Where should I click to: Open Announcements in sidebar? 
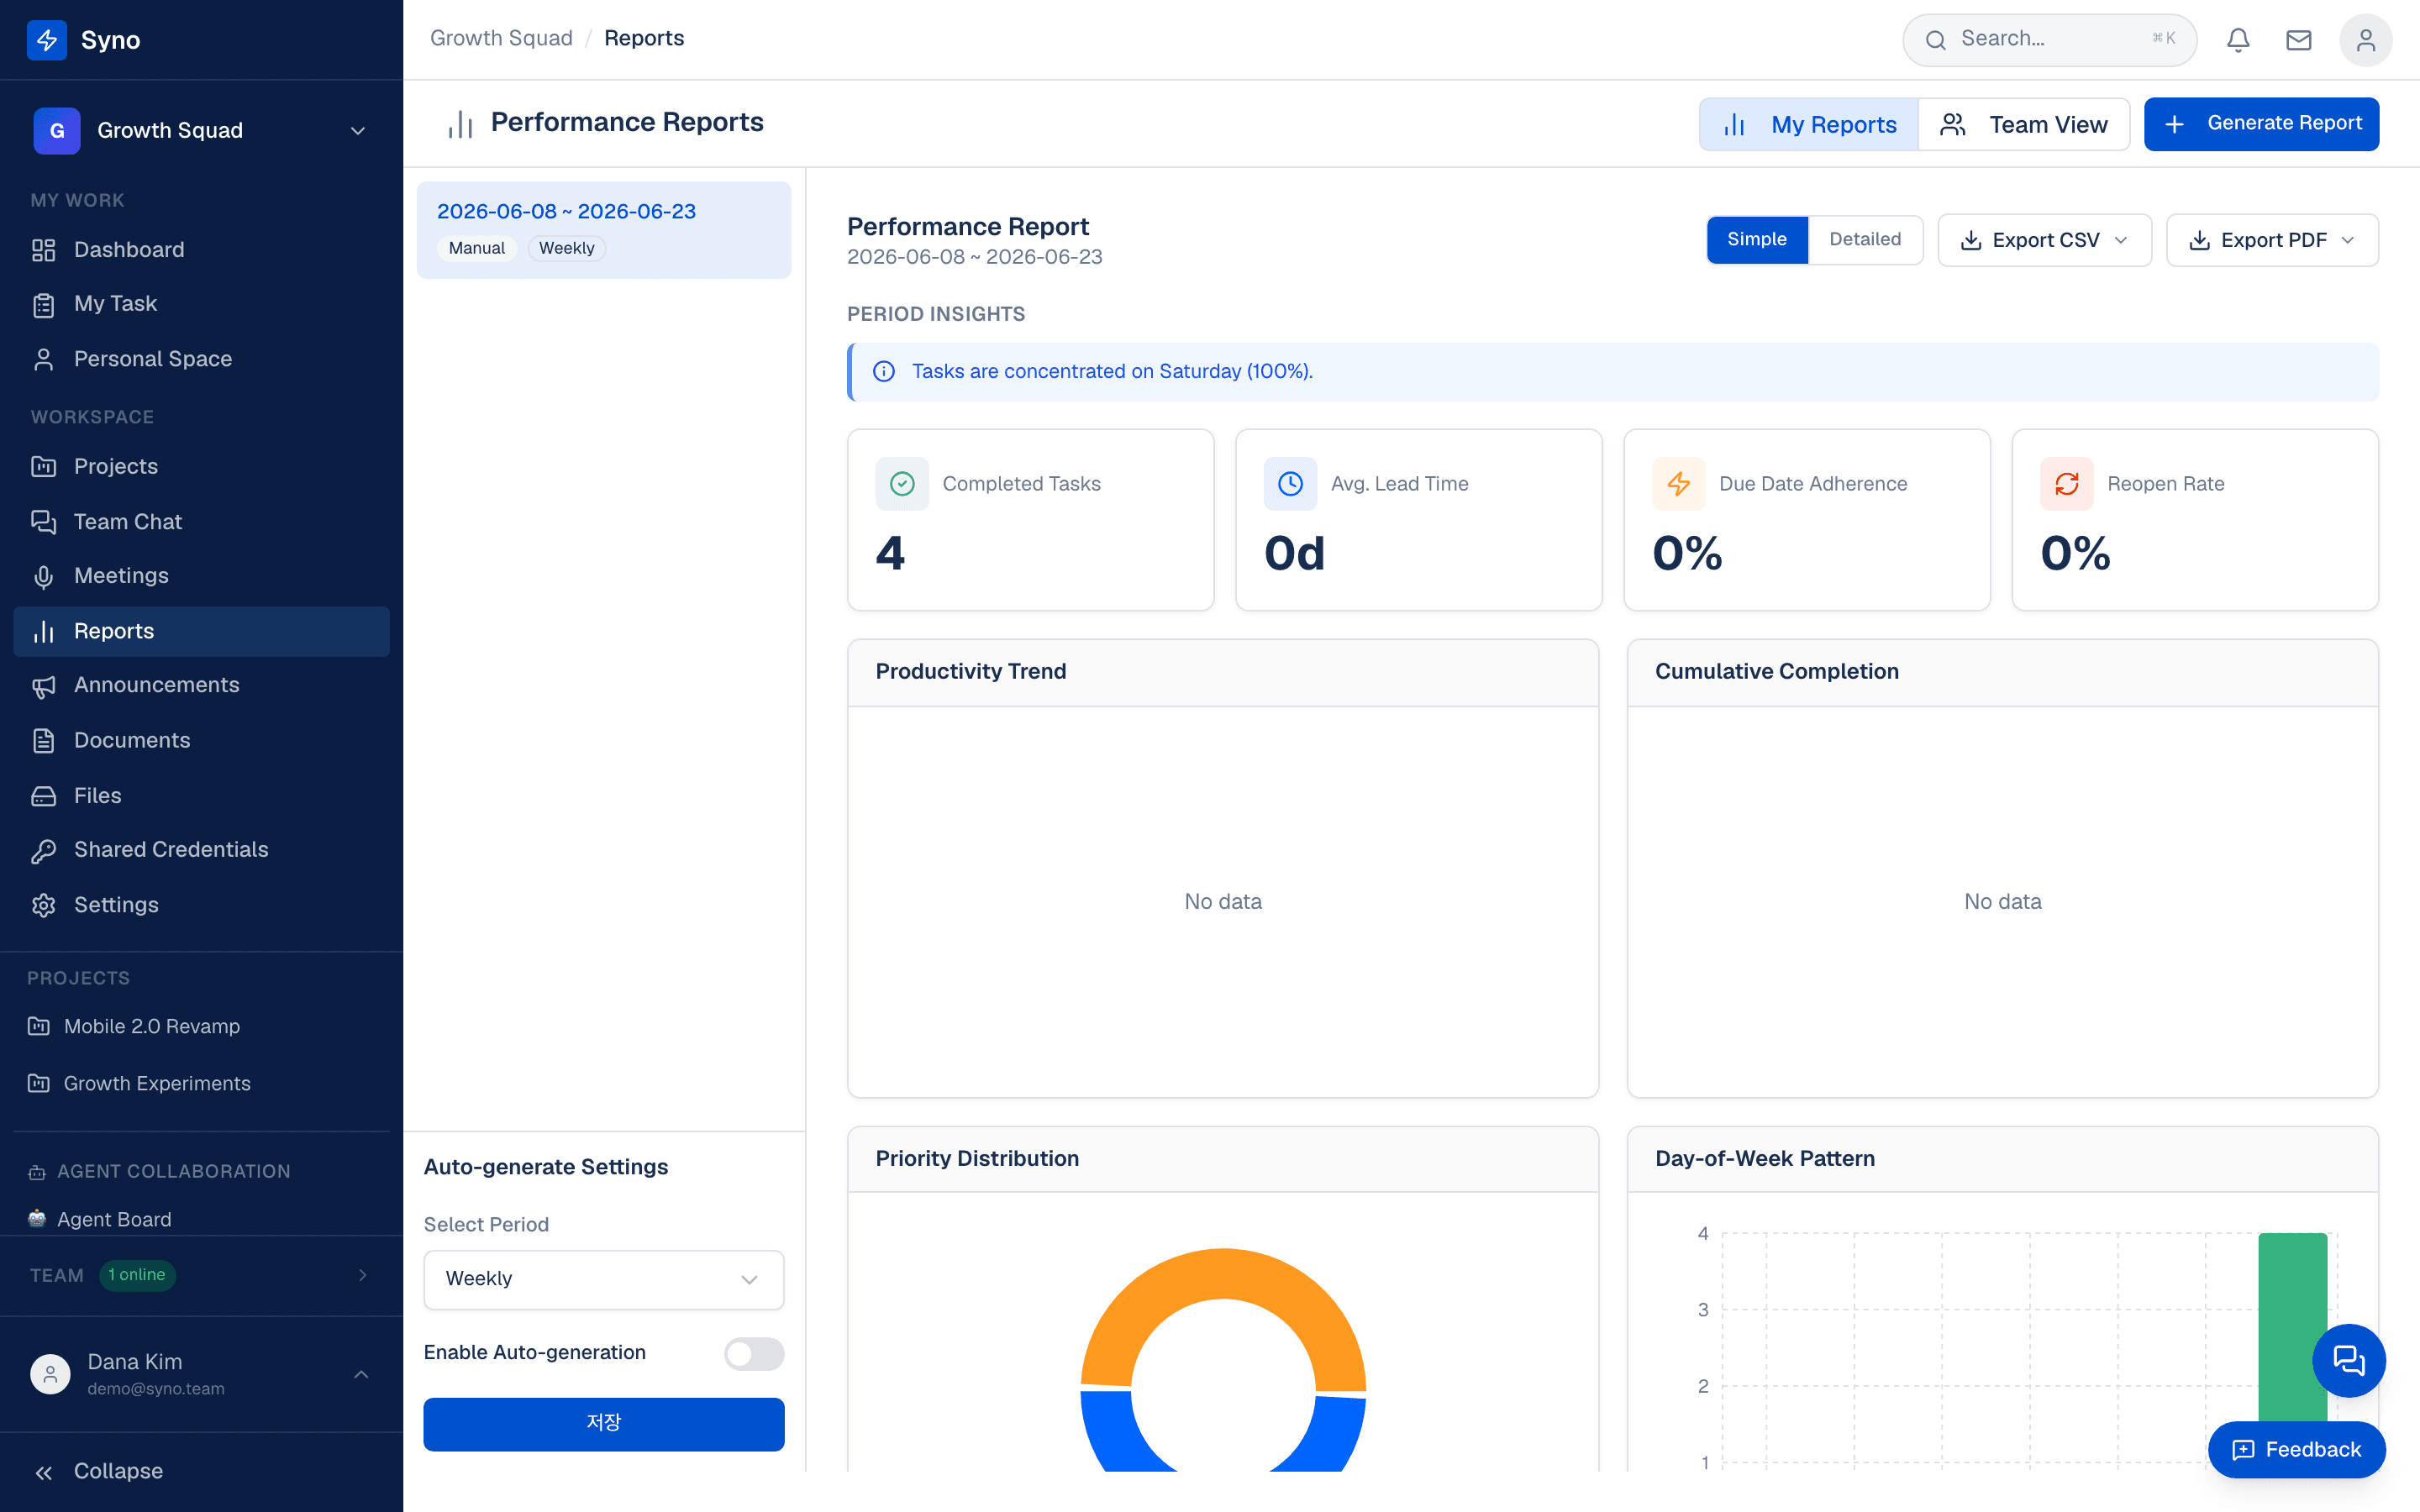point(201,685)
